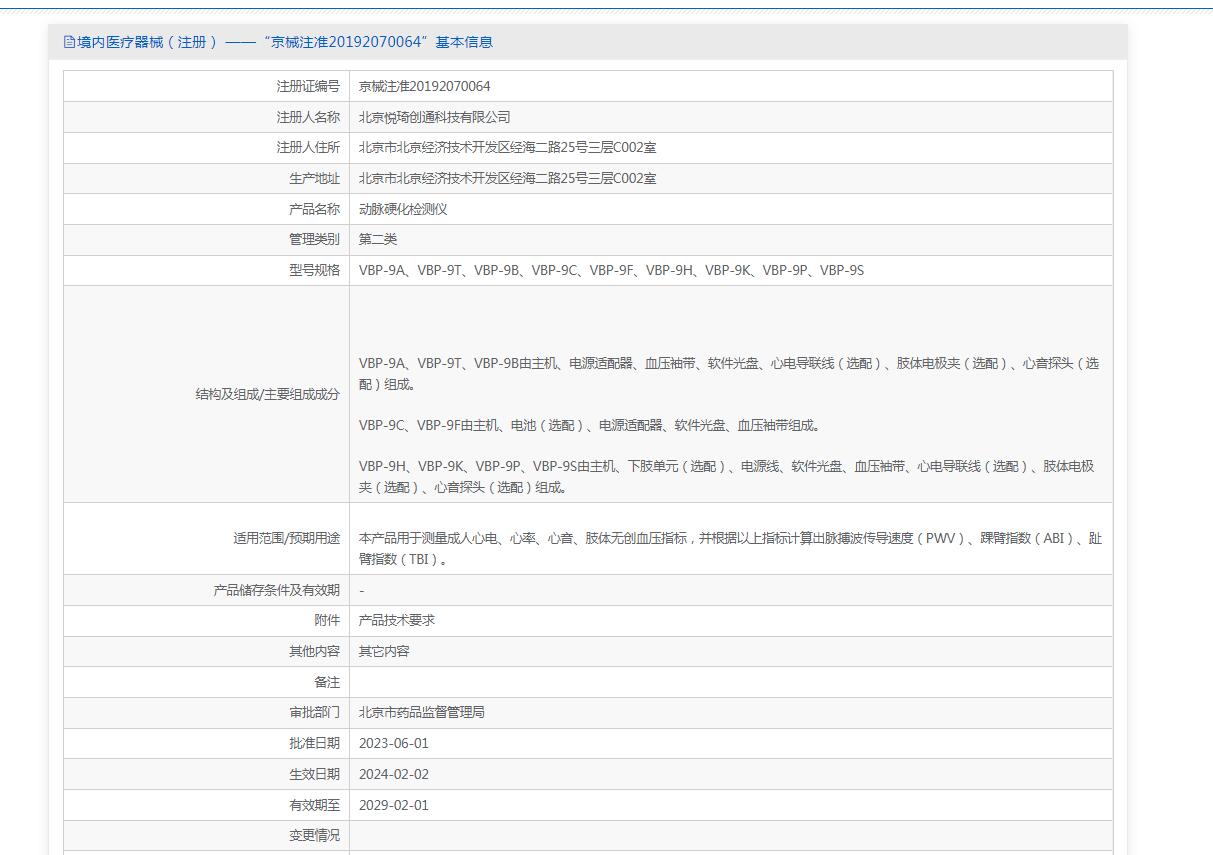
Task: Click paragraph beginning VBP-9A、VBP-9T、VBP-9B由主机
Action: click(x=729, y=374)
